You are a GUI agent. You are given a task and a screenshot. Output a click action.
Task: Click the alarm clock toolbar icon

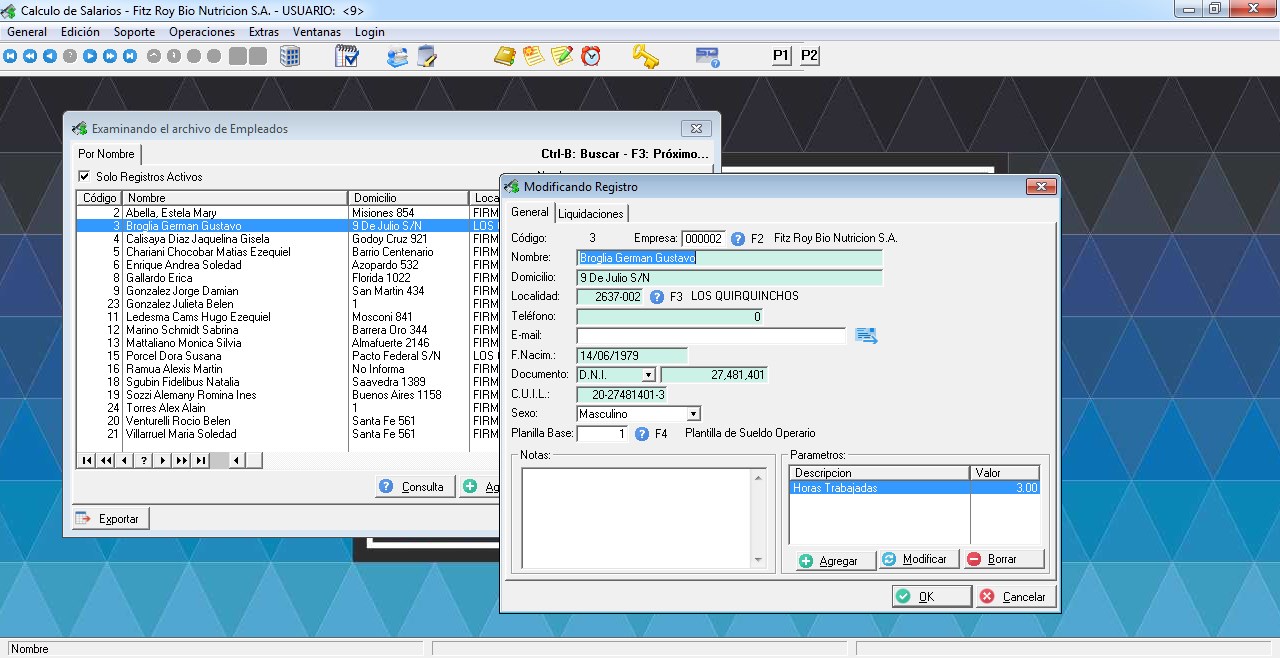(x=591, y=56)
